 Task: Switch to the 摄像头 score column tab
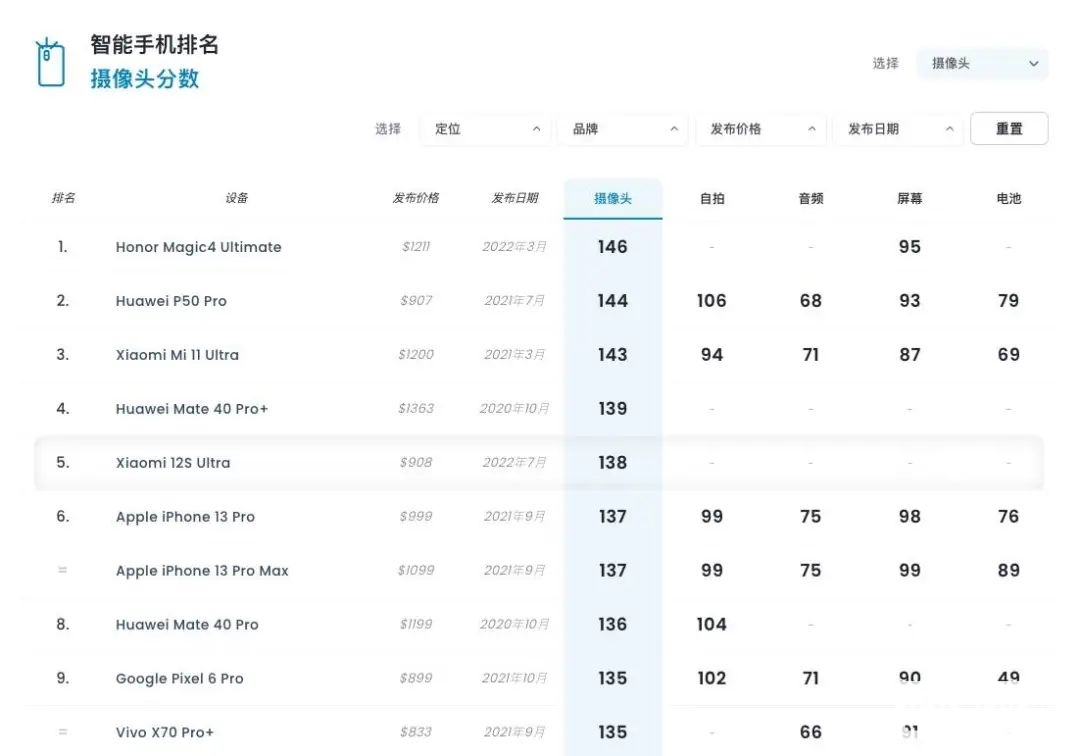click(x=613, y=198)
